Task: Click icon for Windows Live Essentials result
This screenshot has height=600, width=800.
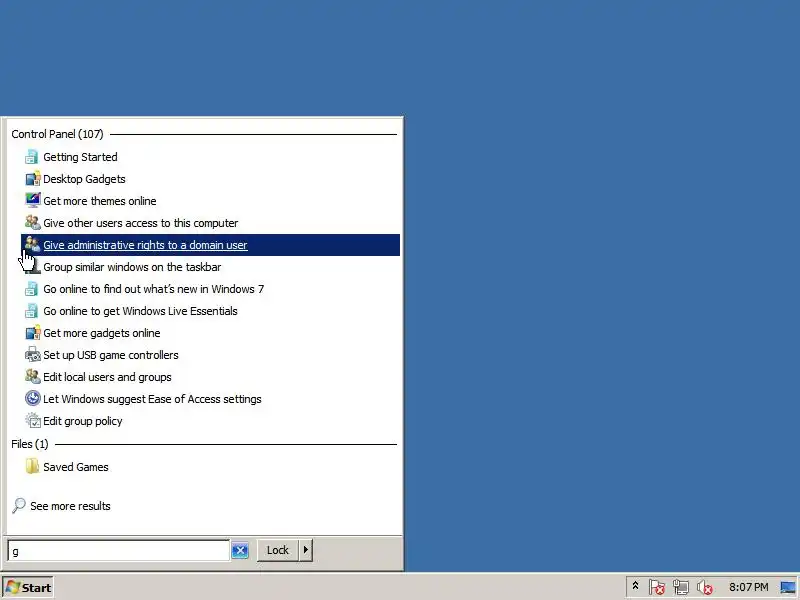Action: click(x=32, y=311)
